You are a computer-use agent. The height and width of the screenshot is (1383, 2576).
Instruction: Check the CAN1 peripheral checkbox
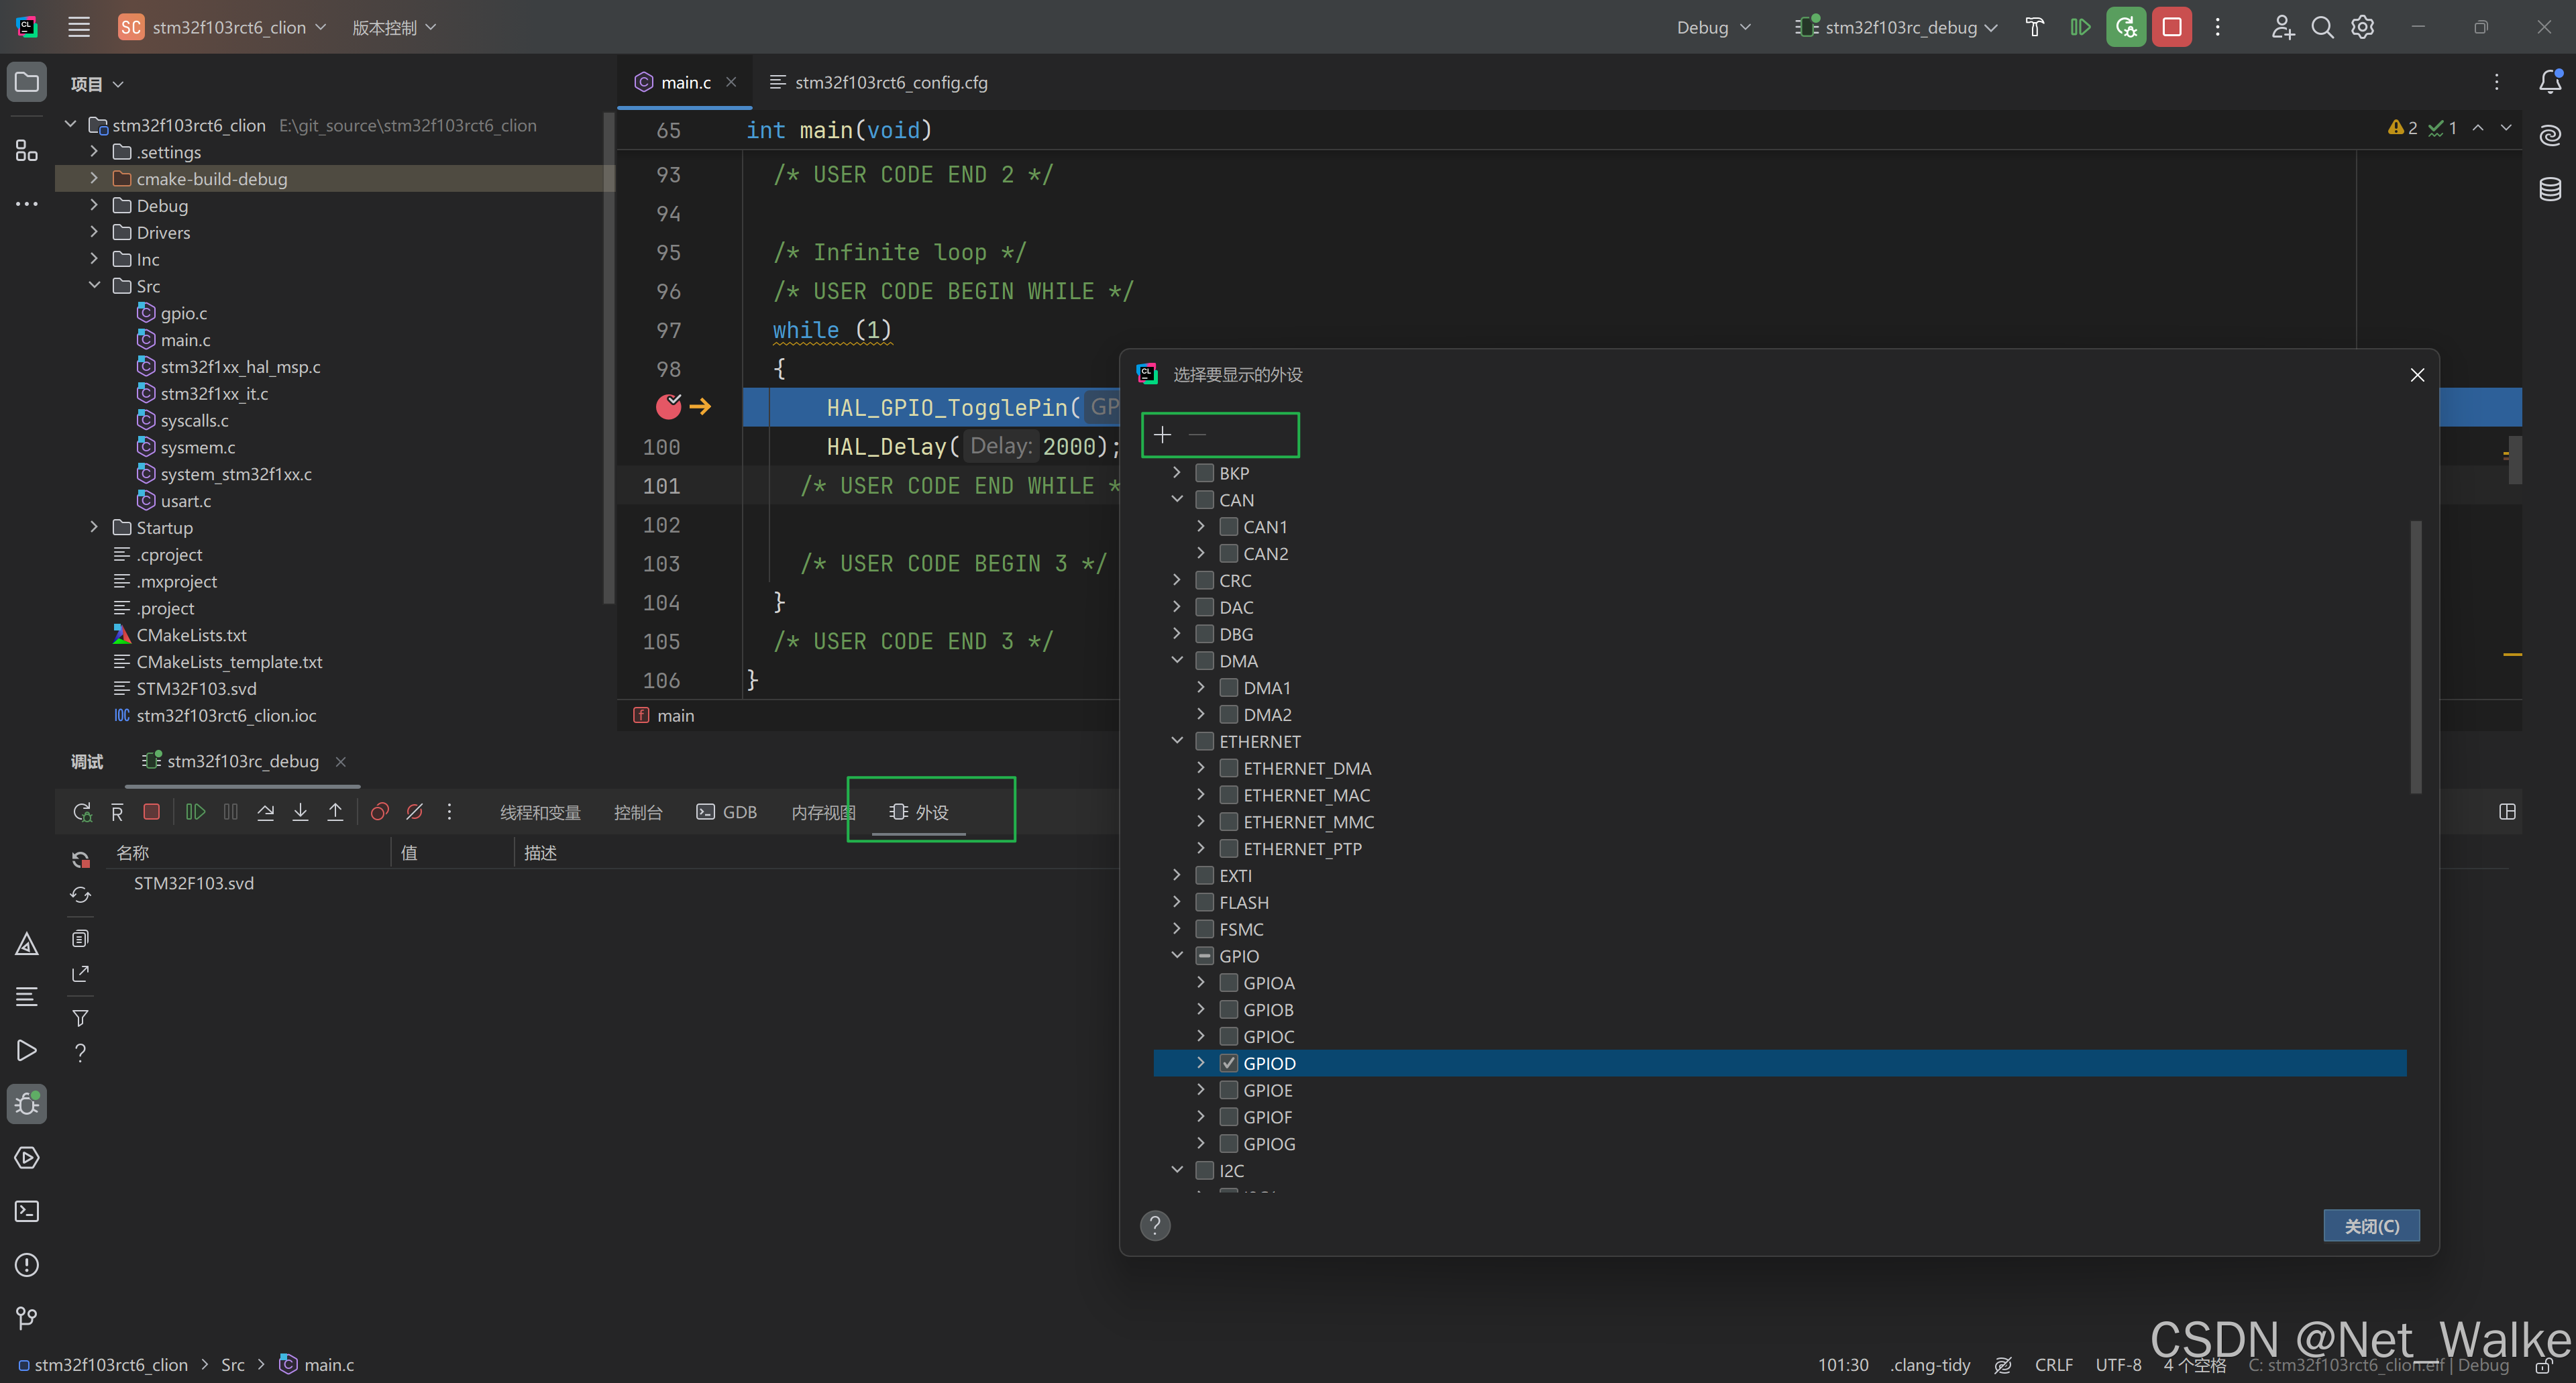pyautogui.click(x=1229, y=527)
